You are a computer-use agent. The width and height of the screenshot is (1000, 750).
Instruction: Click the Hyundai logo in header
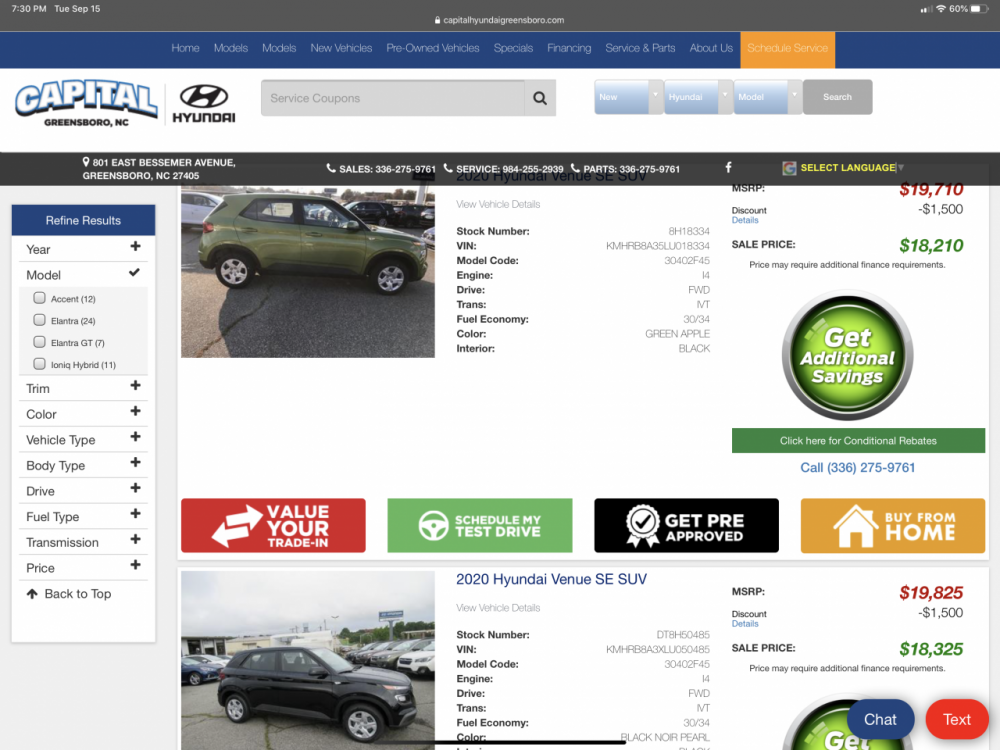pyautogui.click(x=204, y=103)
